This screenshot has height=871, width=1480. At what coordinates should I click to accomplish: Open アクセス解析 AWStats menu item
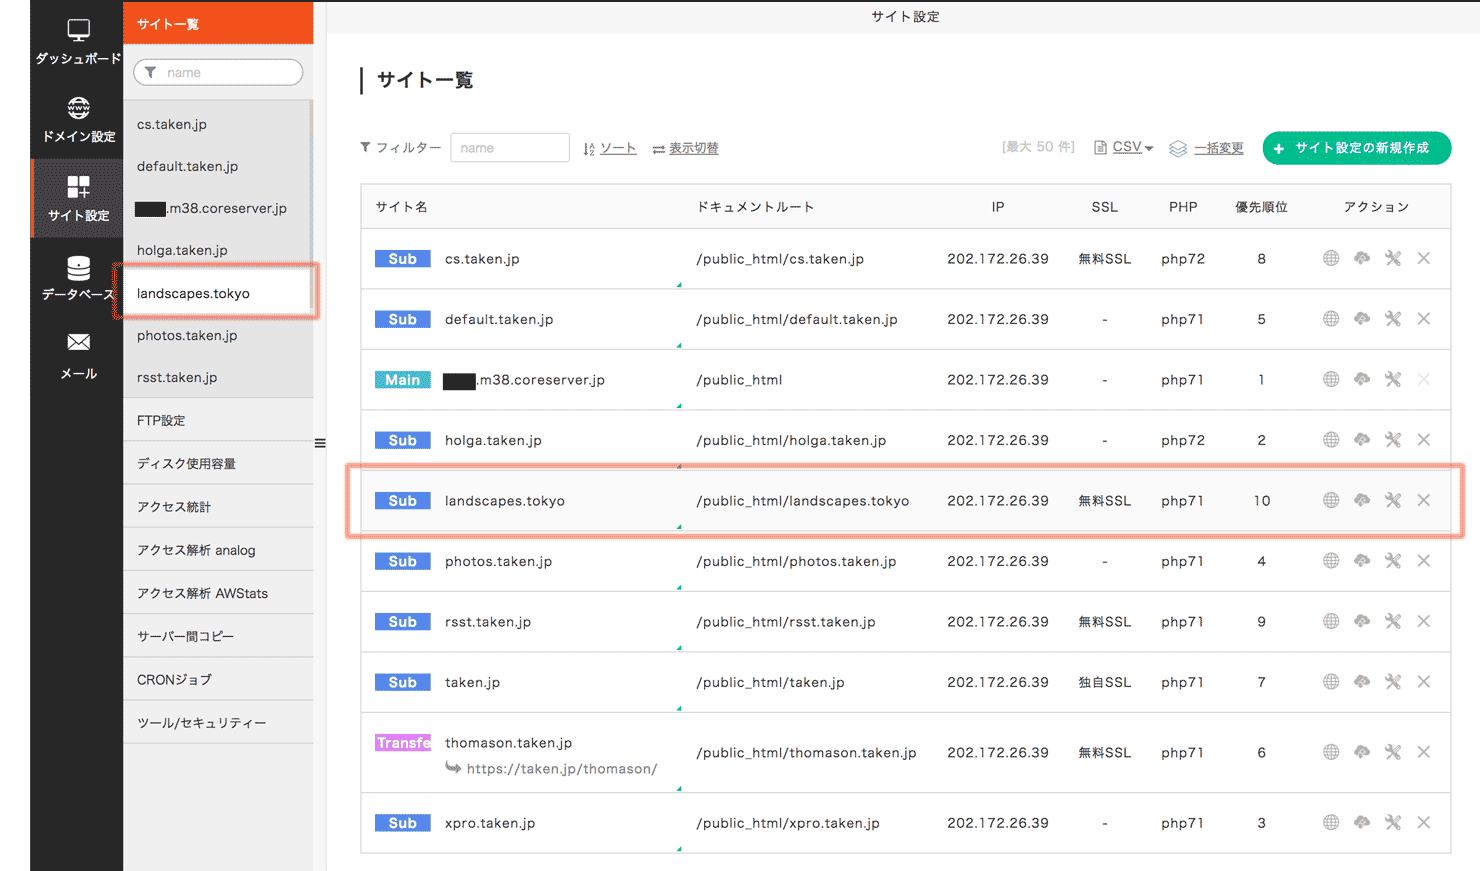[x=218, y=592]
